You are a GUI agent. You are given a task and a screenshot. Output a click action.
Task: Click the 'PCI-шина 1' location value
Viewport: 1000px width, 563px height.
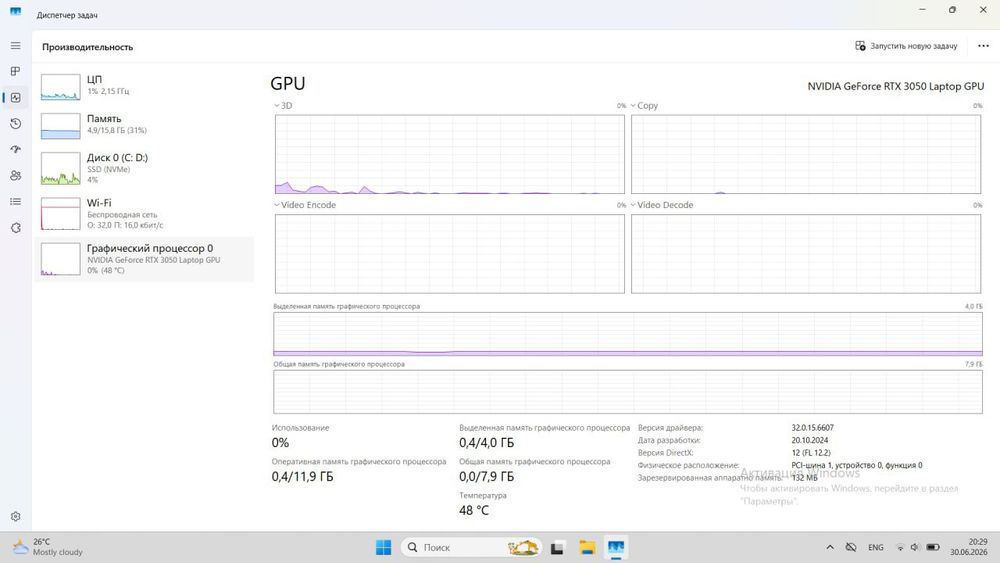857,465
